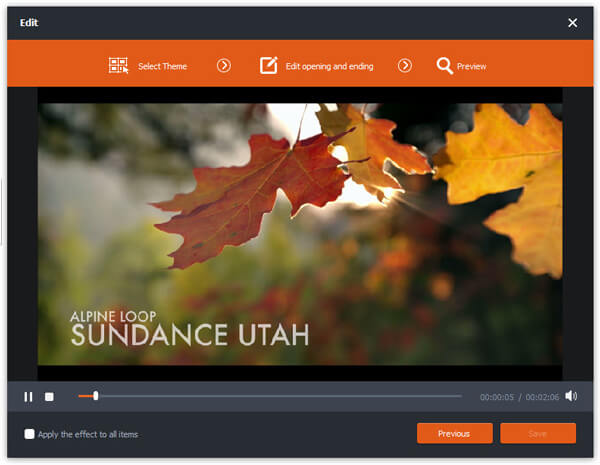The height and width of the screenshot is (465, 600).
Task: Pause the video playback
Action: point(28,397)
